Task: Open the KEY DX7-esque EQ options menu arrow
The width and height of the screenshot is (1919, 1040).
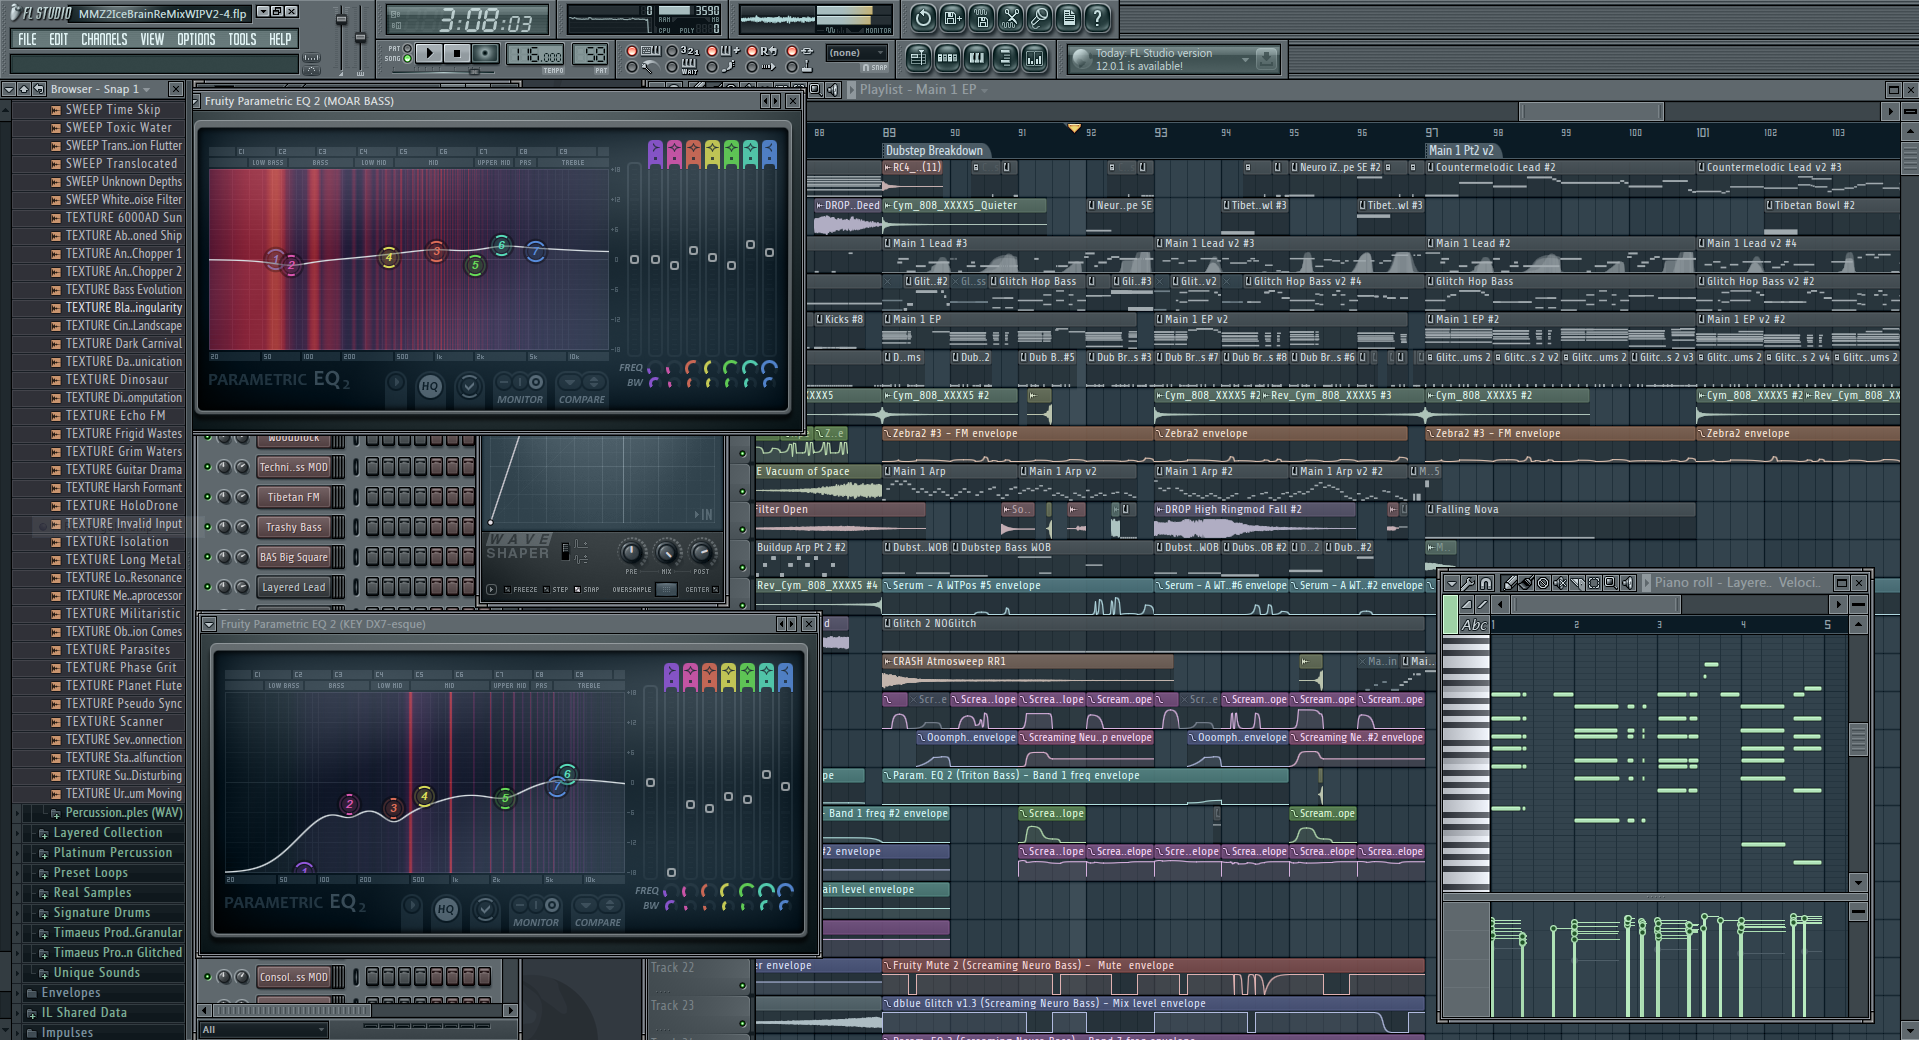Action: click(209, 624)
